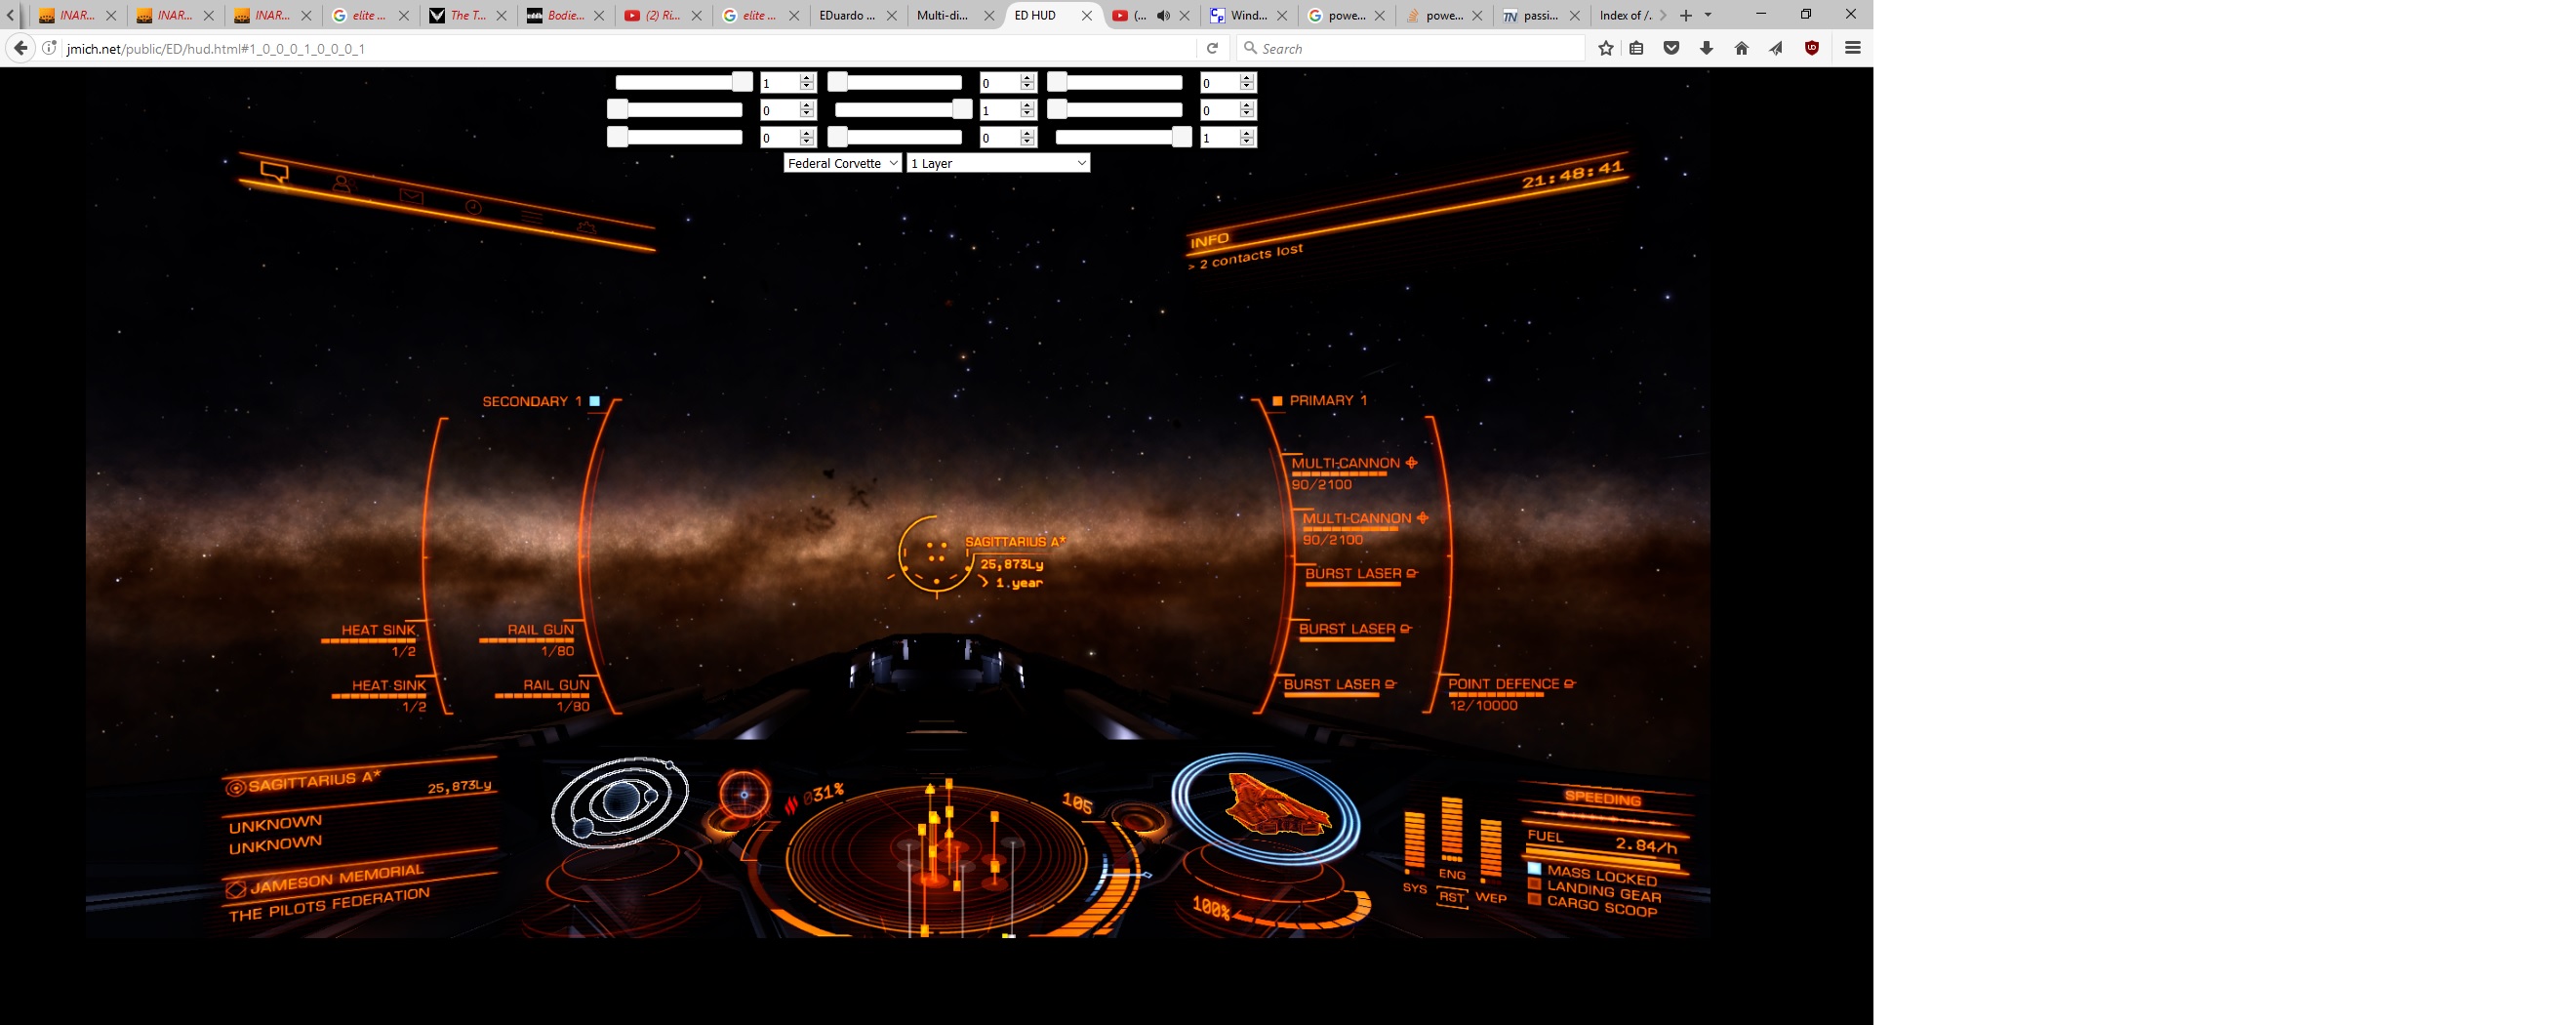Reload the page with the refresh icon
The height and width of the screenshot is (1025, 2576).
point(1212,48)
